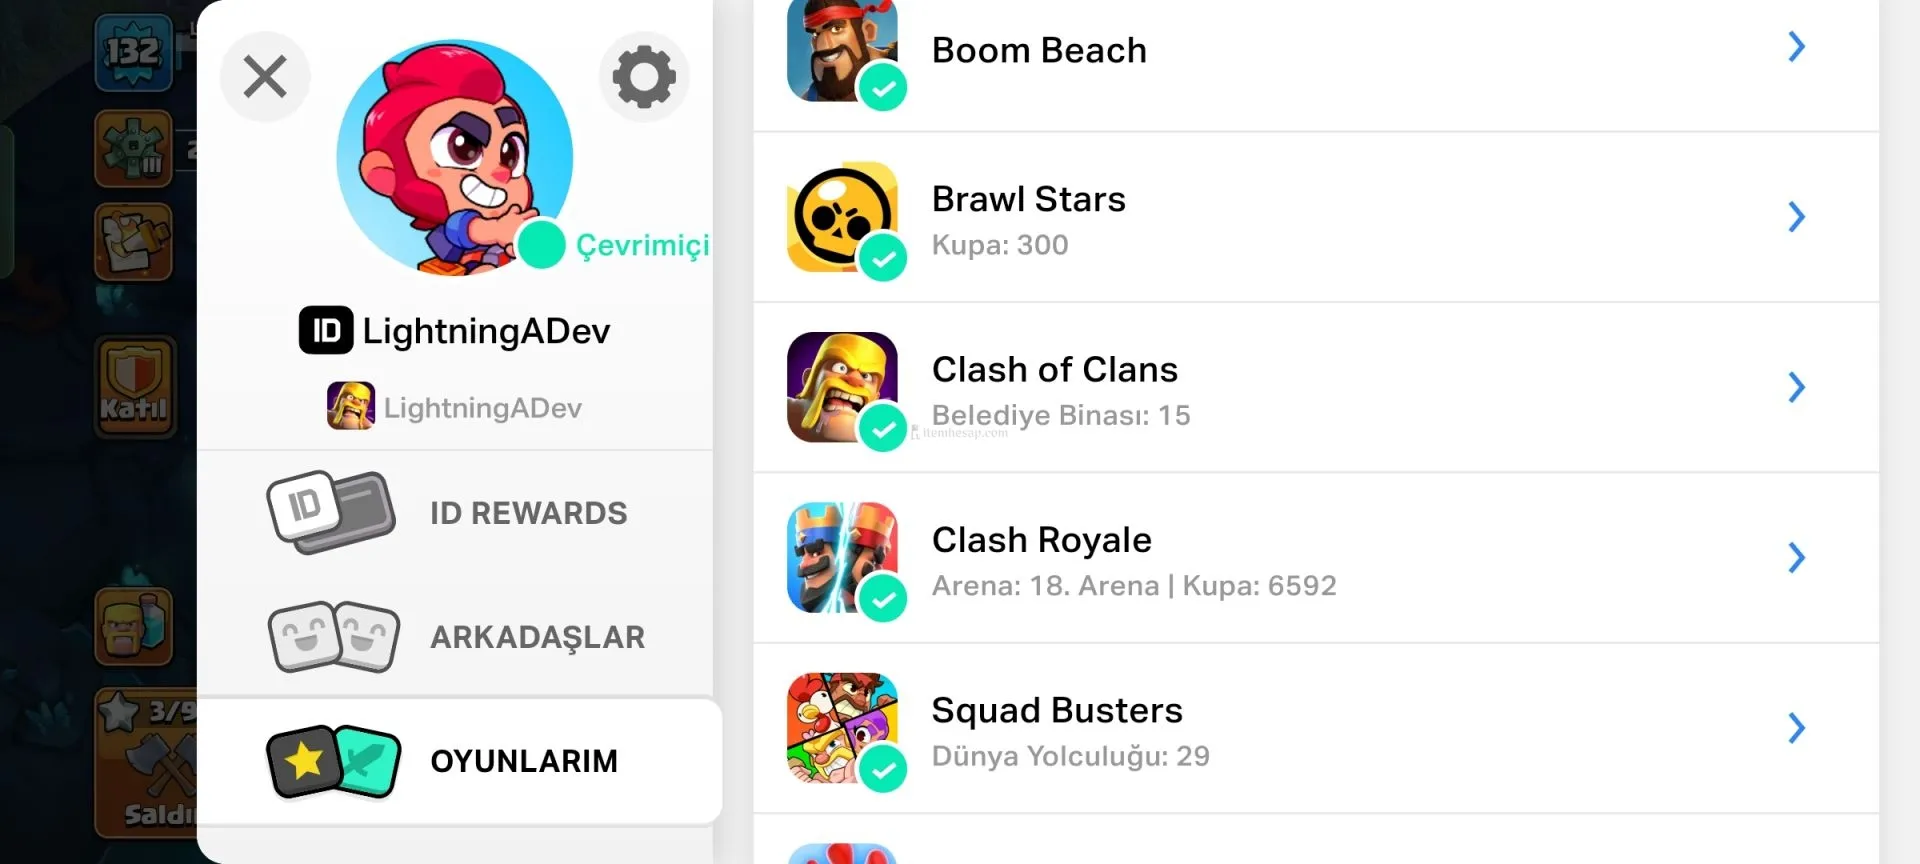Click the green Çevrimiçi online status dot
This screenshot has height=864, width=1920.
[542, 244]
